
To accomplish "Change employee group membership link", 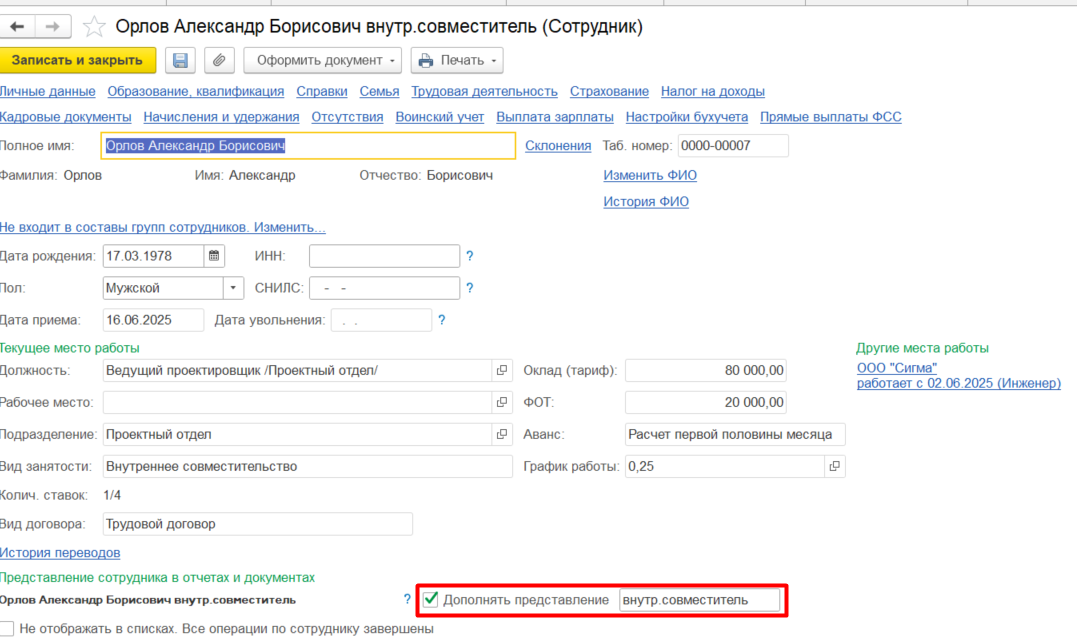I will (163, 227).
